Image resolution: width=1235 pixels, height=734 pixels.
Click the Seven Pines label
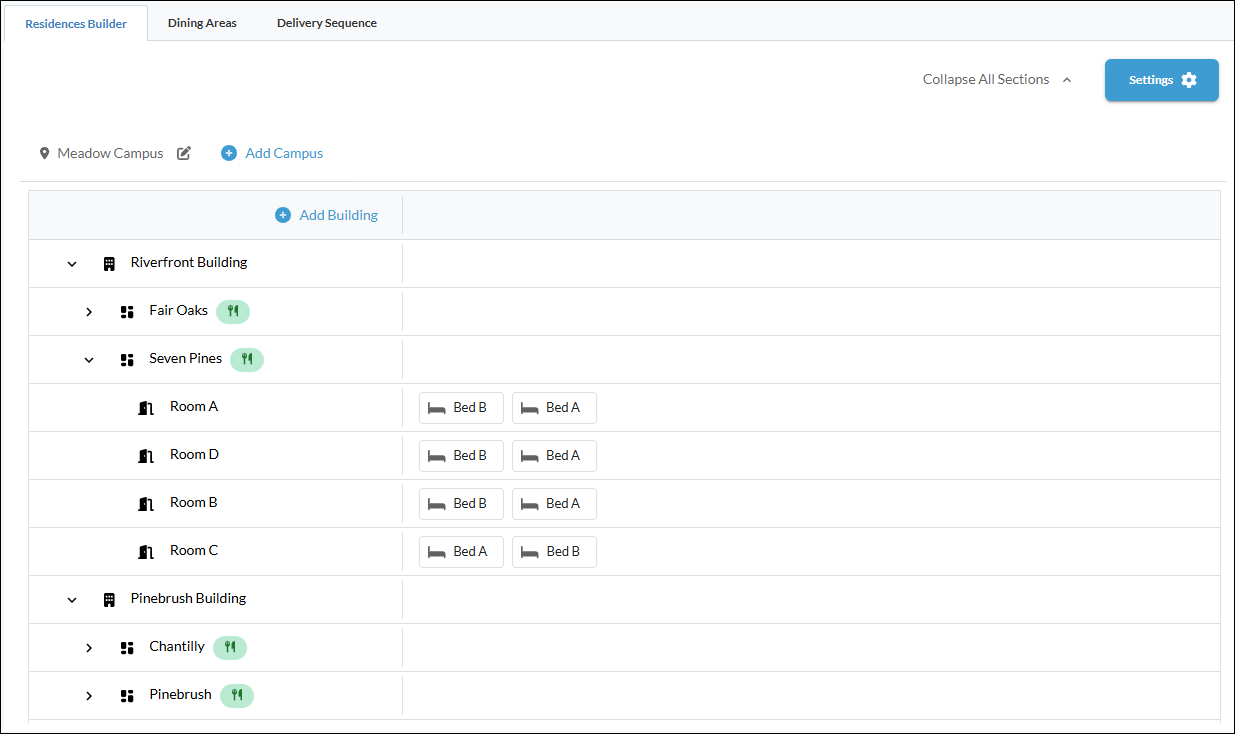pyautogui.click(x=186, y=359)
